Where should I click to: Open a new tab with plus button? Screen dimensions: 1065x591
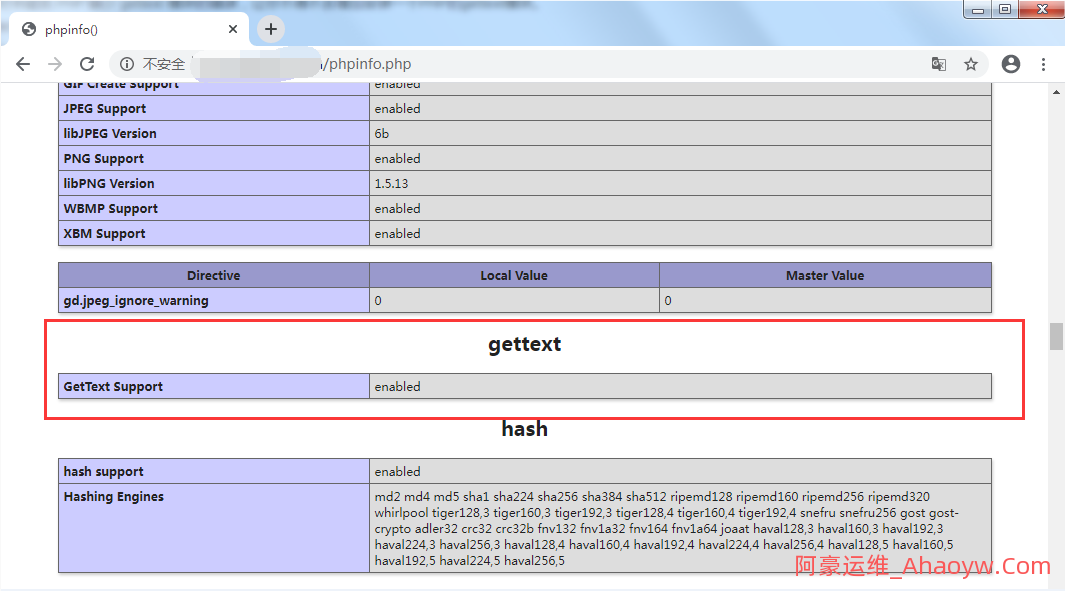(271, 29)
